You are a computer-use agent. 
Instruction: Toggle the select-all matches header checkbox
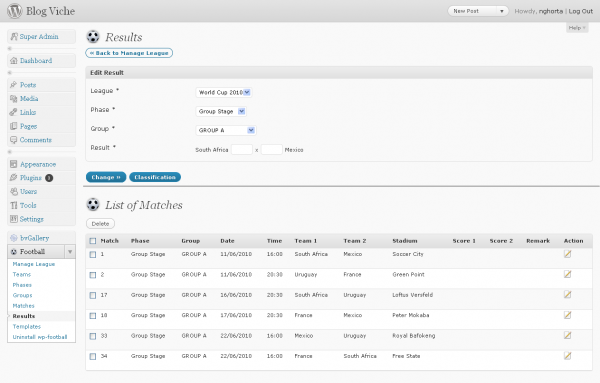[x=93, y=241]
